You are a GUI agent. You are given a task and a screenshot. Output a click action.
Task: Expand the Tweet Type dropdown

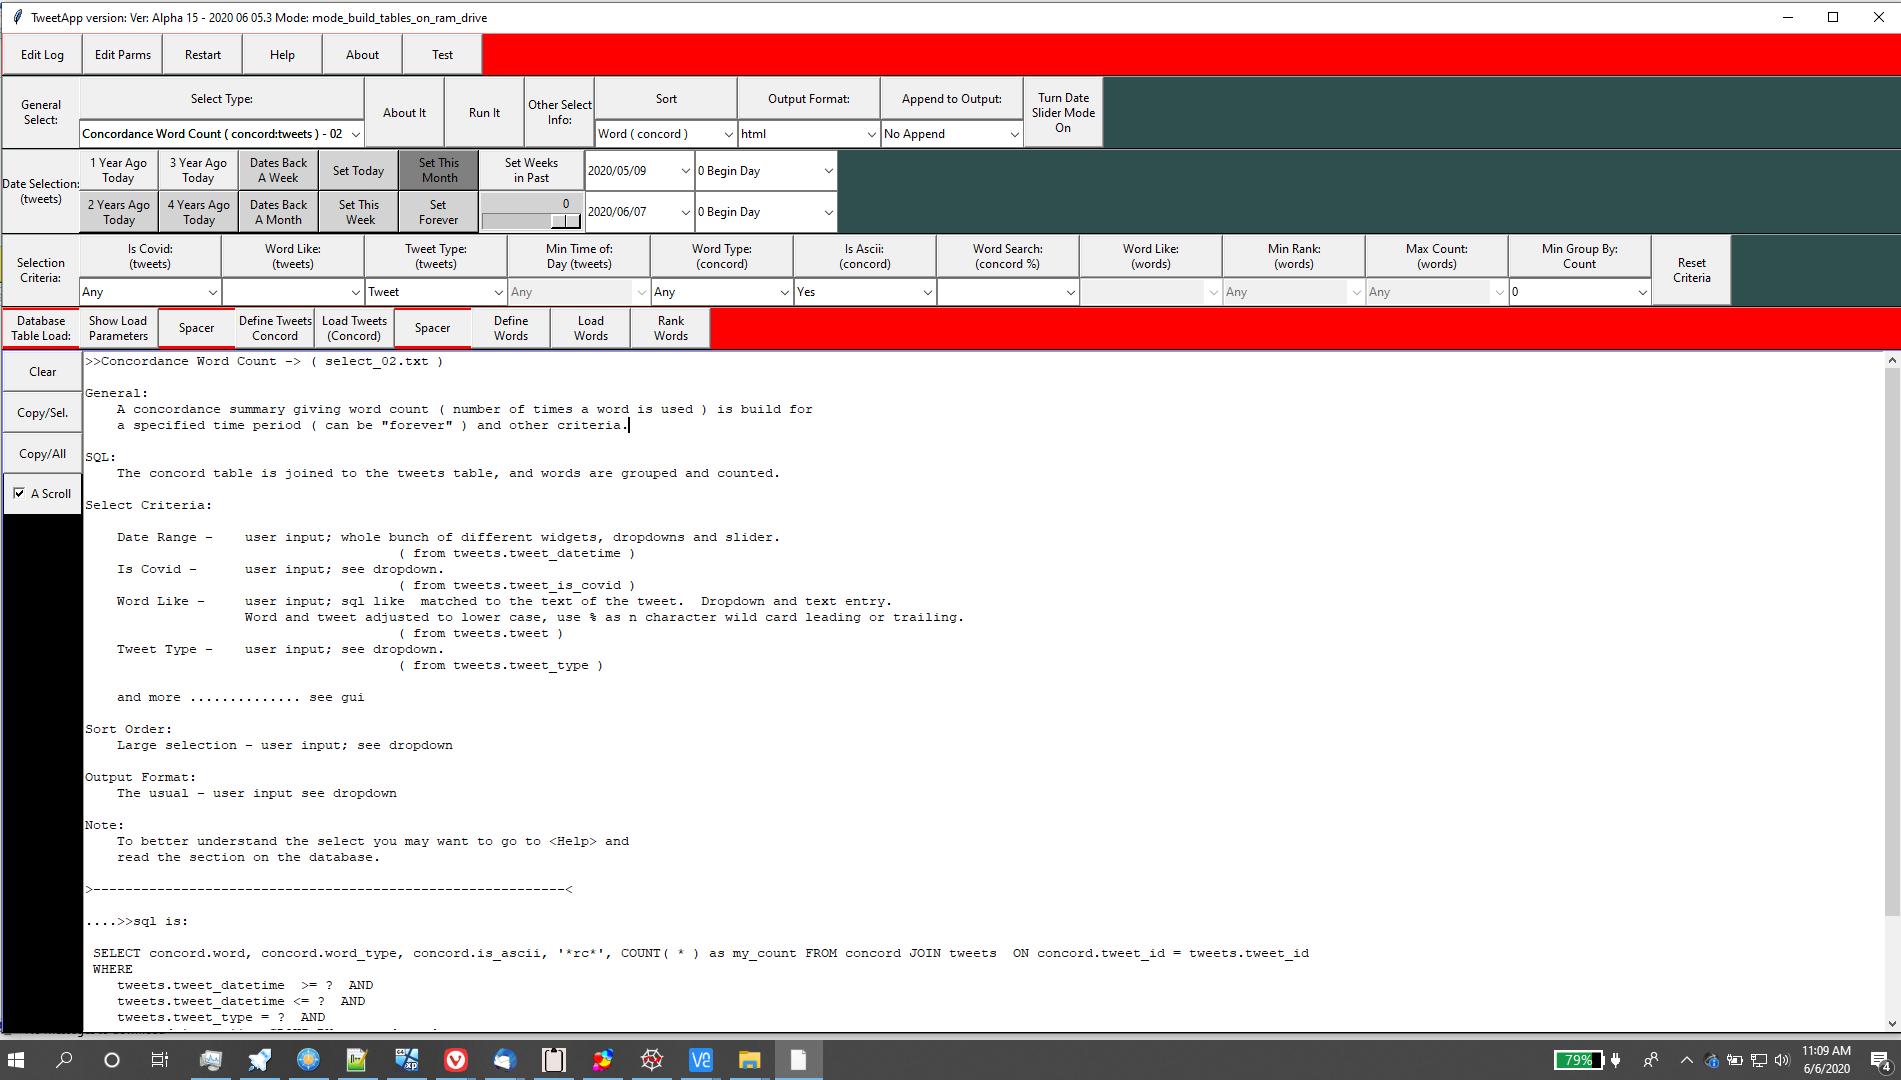[498, 292]
